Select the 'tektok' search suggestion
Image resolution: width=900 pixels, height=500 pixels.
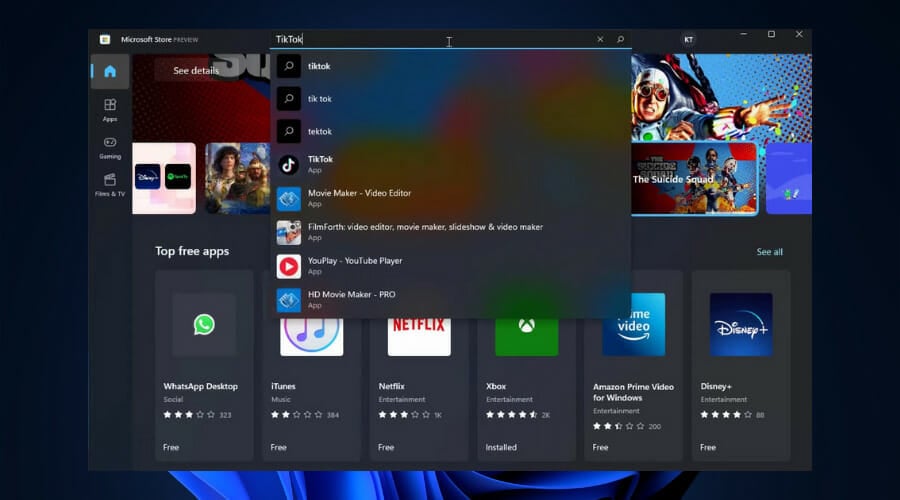click(451, 131)
